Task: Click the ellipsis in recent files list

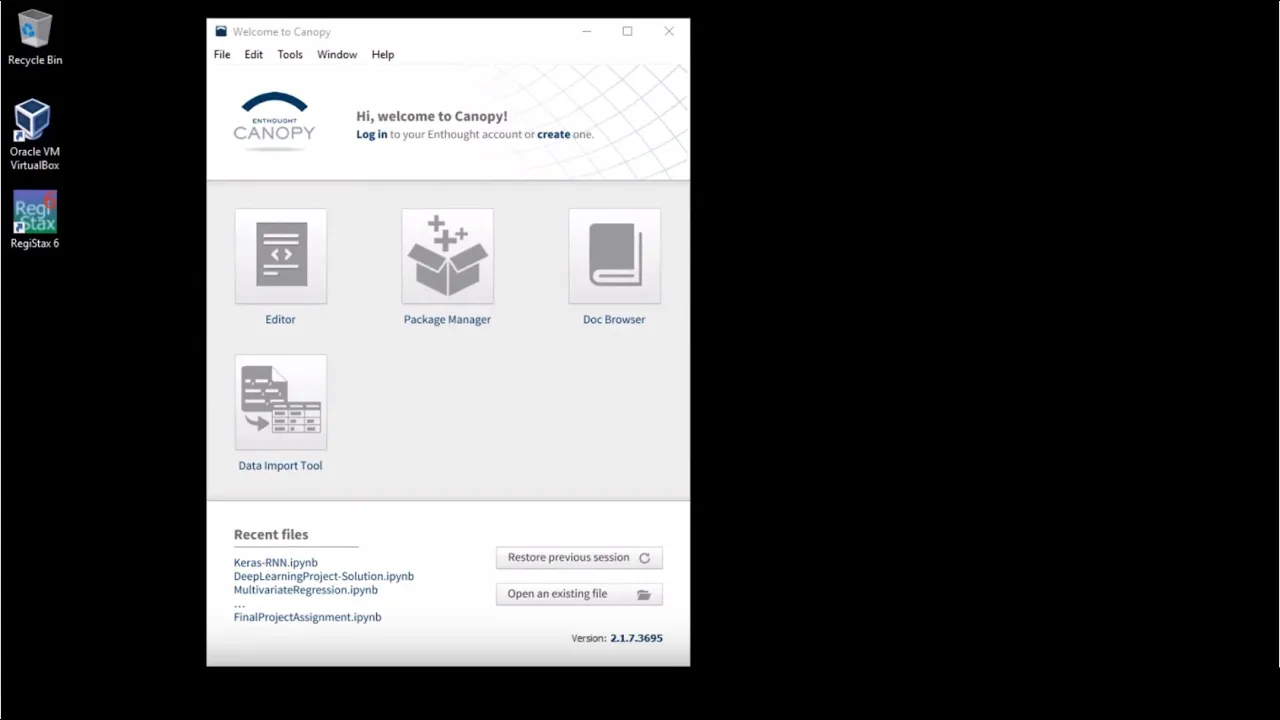Action: (x=239, y=605)
